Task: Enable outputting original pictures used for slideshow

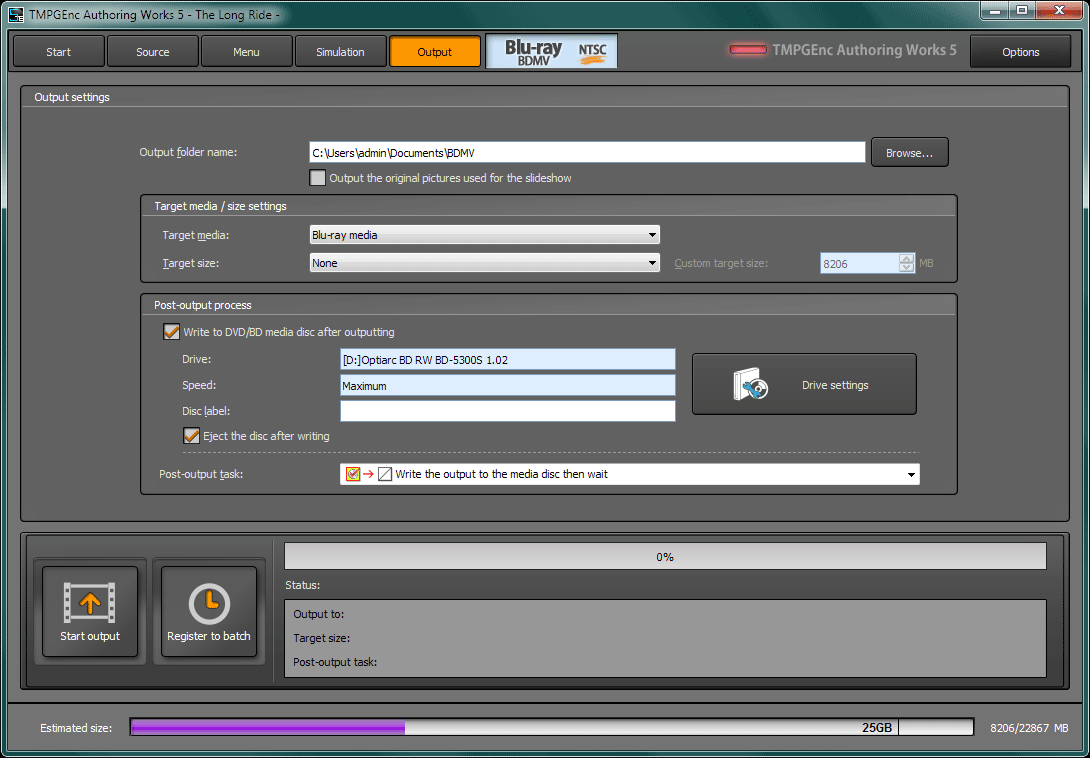Action: [x=317, y=178]
